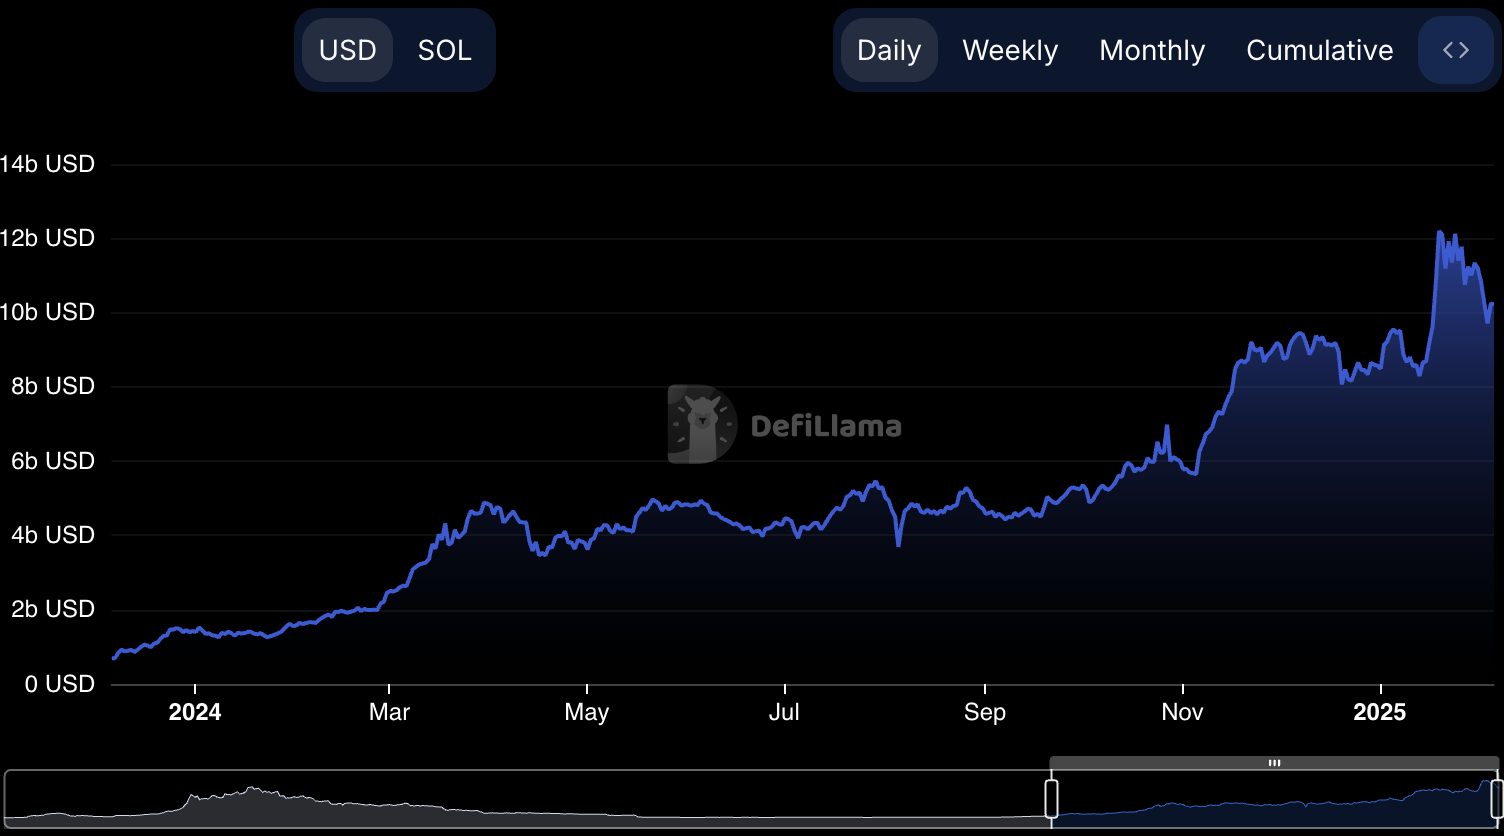
Task: Click the right range slider handle
Action: 1497,799
